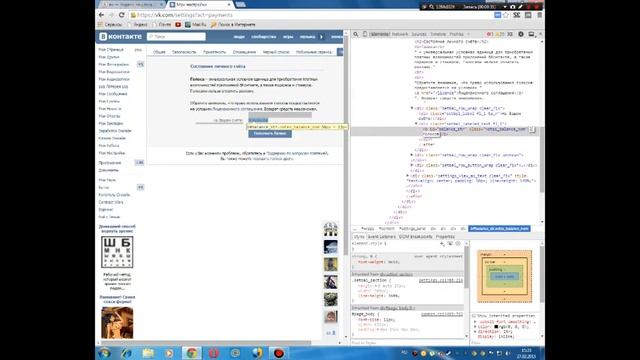
Task: Expand the color computed property
Action: coord(475,327)
